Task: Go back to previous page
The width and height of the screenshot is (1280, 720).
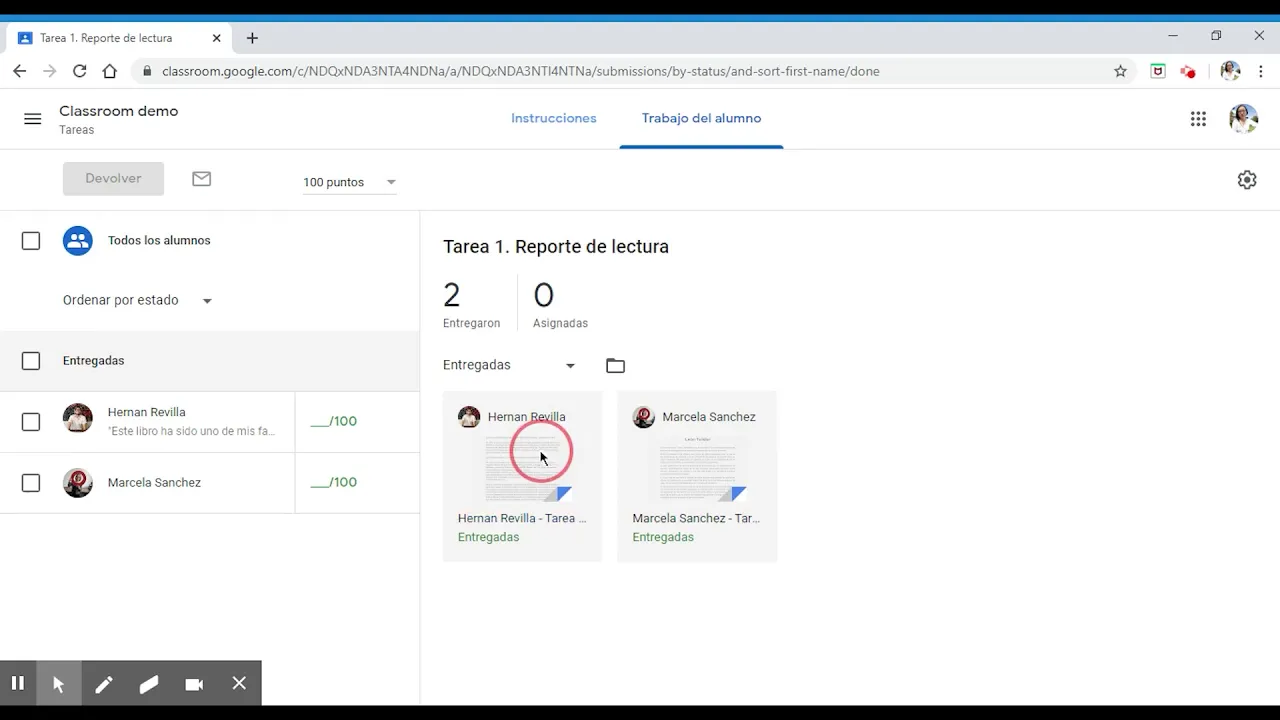Action: pos(19,71)
